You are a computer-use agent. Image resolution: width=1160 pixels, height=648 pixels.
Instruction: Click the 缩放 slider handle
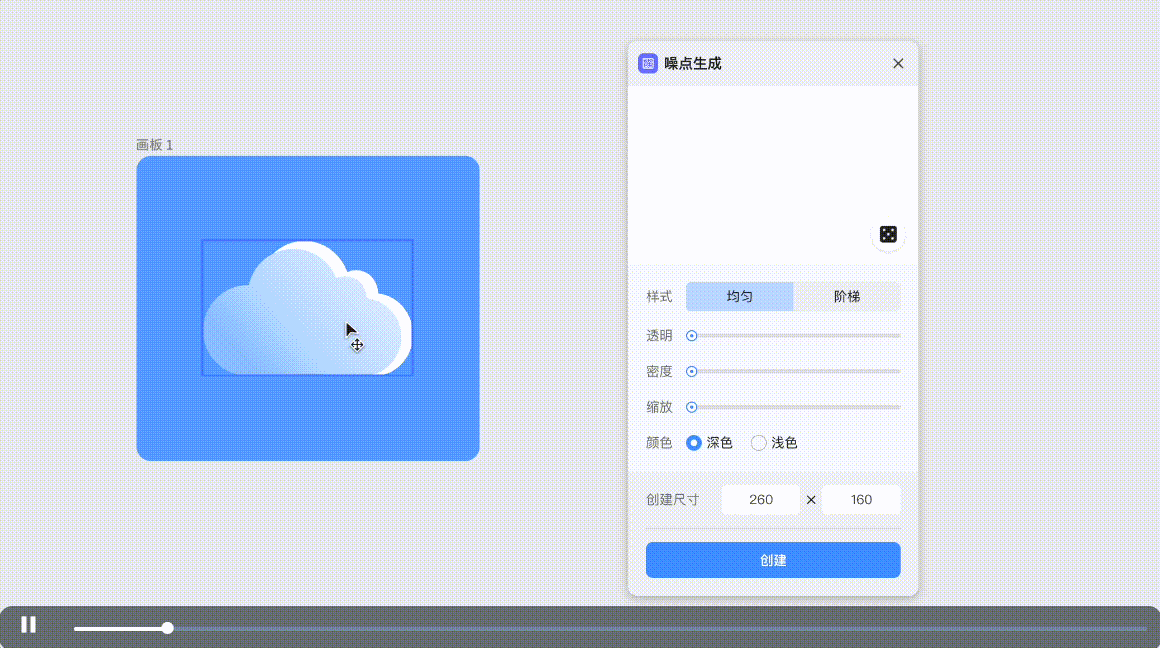point(691,407)
